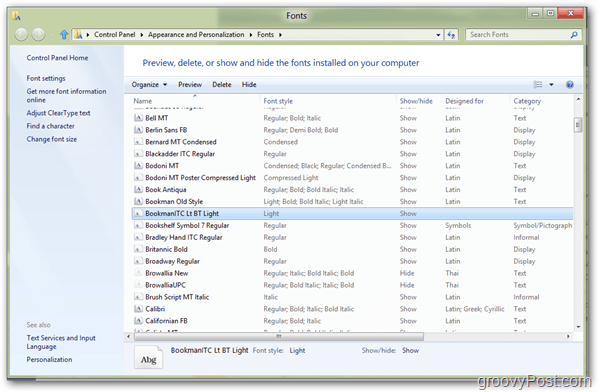Click the Latin; Greek; Cyrillic cell
Viewport: 600px width, 392px height.
[475, 309]
